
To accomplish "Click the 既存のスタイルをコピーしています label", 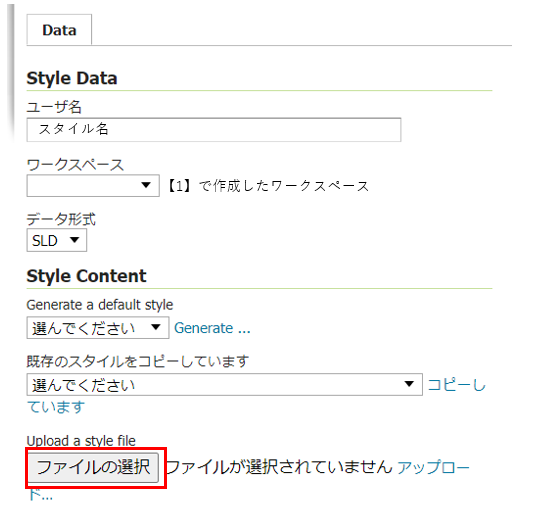I will click(138, 361).
